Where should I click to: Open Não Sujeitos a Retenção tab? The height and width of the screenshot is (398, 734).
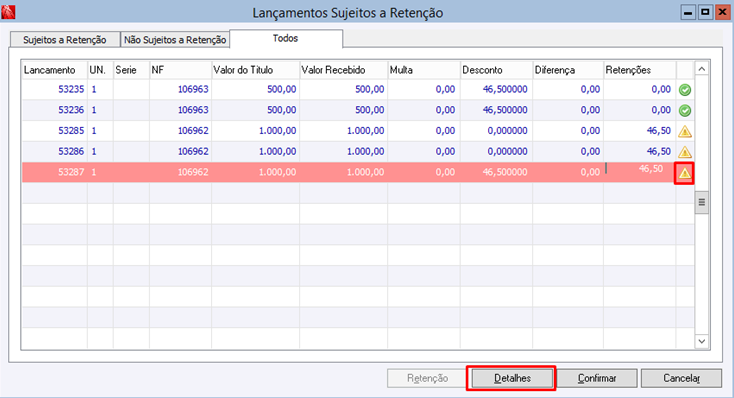coord(175,40)
